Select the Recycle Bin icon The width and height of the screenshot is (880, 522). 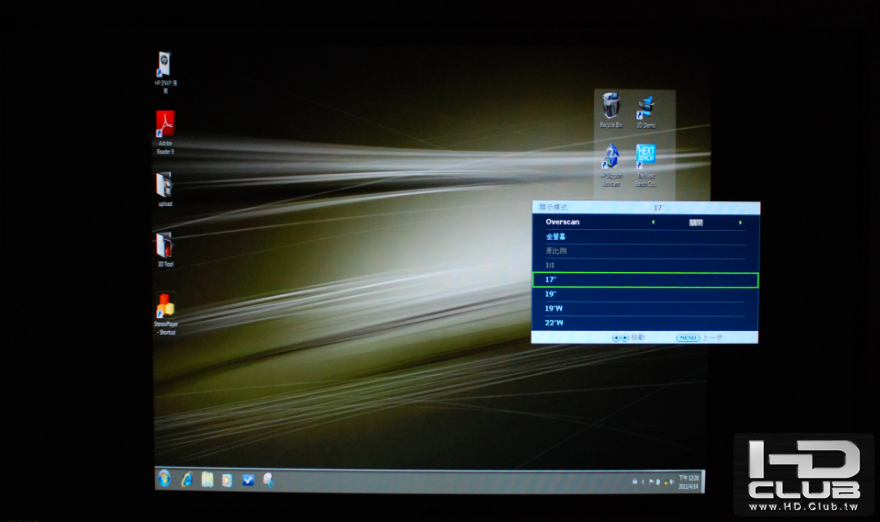coord(611,111)
